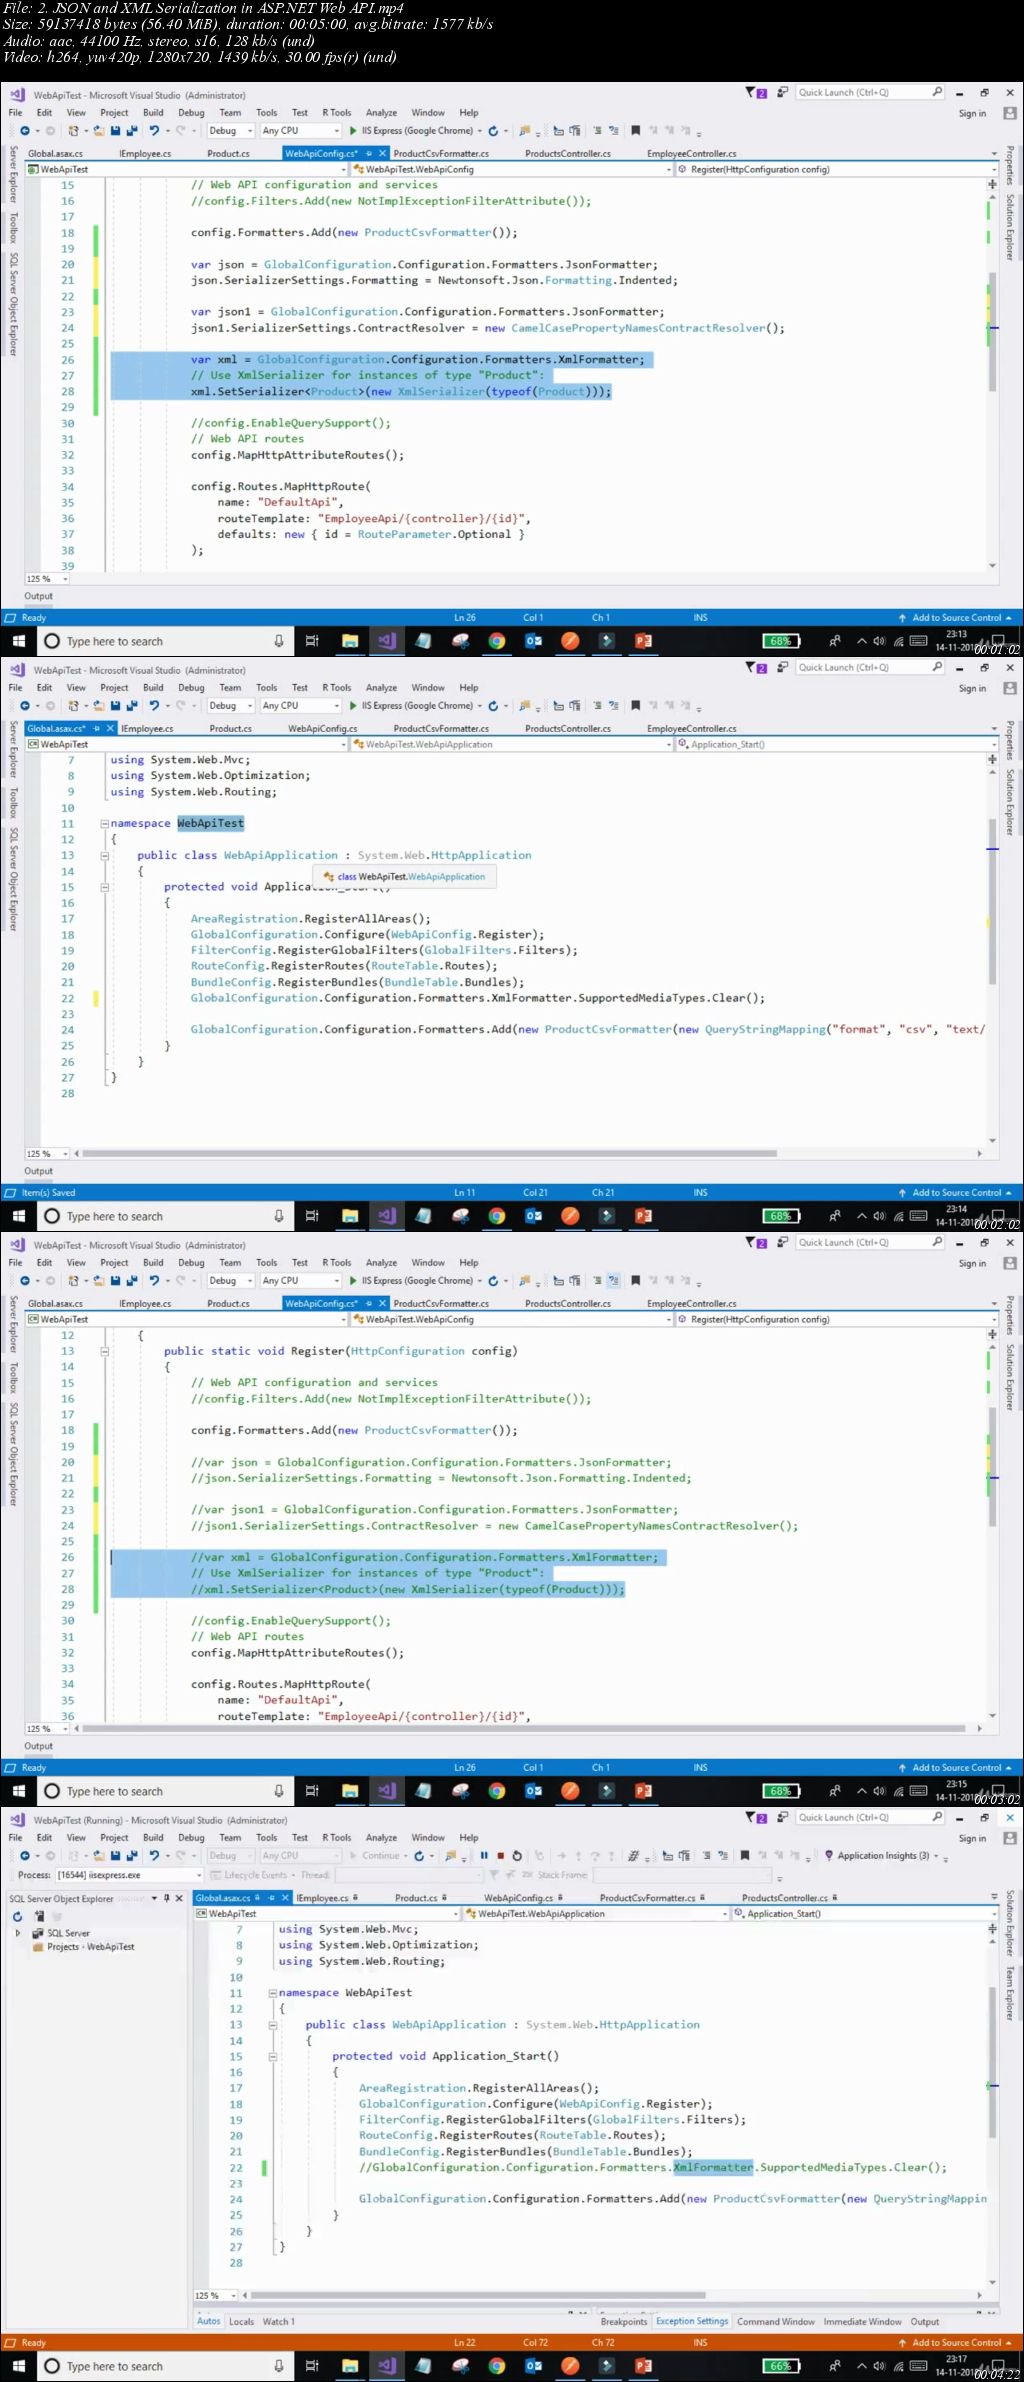Open notifications flag icon in 00:01:02 frame
Screen dimensions: 1024x2382
pos(755,93)
